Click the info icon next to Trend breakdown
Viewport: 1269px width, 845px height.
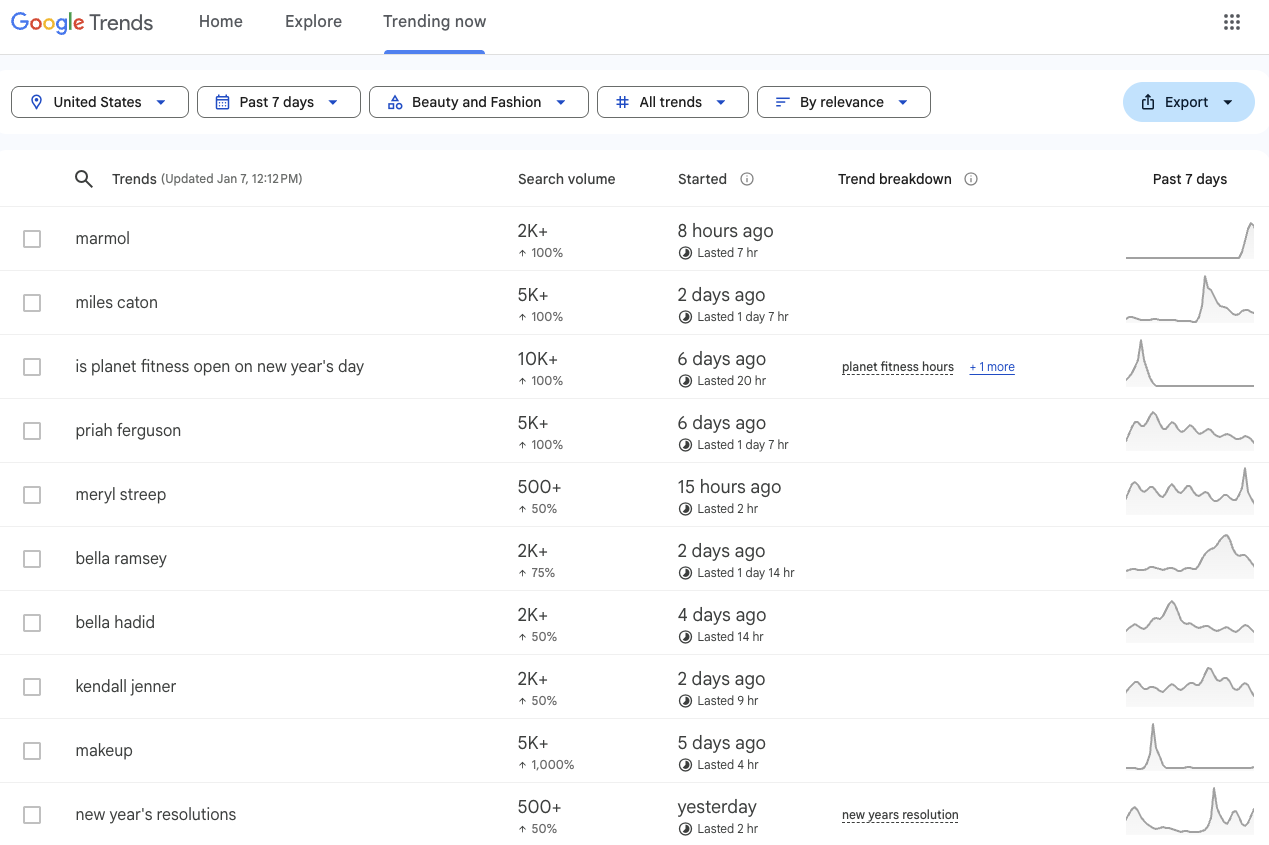tap(971, 179)
